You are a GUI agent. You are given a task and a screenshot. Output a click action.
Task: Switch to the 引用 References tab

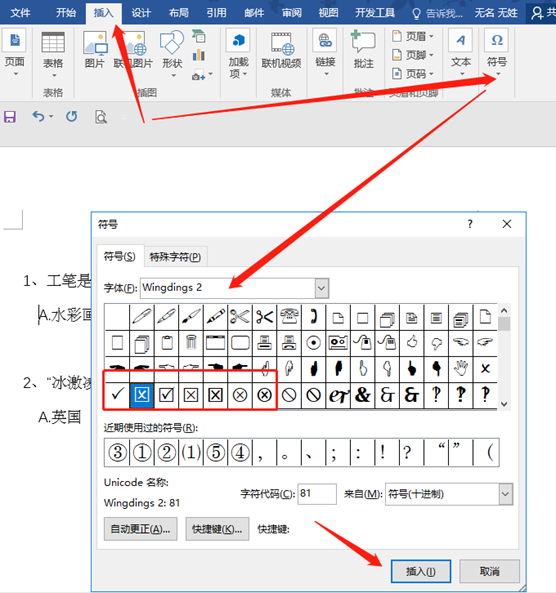coord(216,13)
